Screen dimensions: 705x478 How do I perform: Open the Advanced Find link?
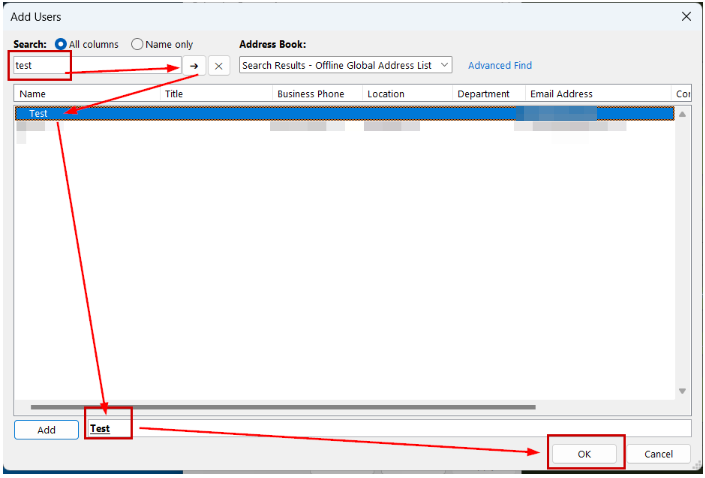point(500,65)
